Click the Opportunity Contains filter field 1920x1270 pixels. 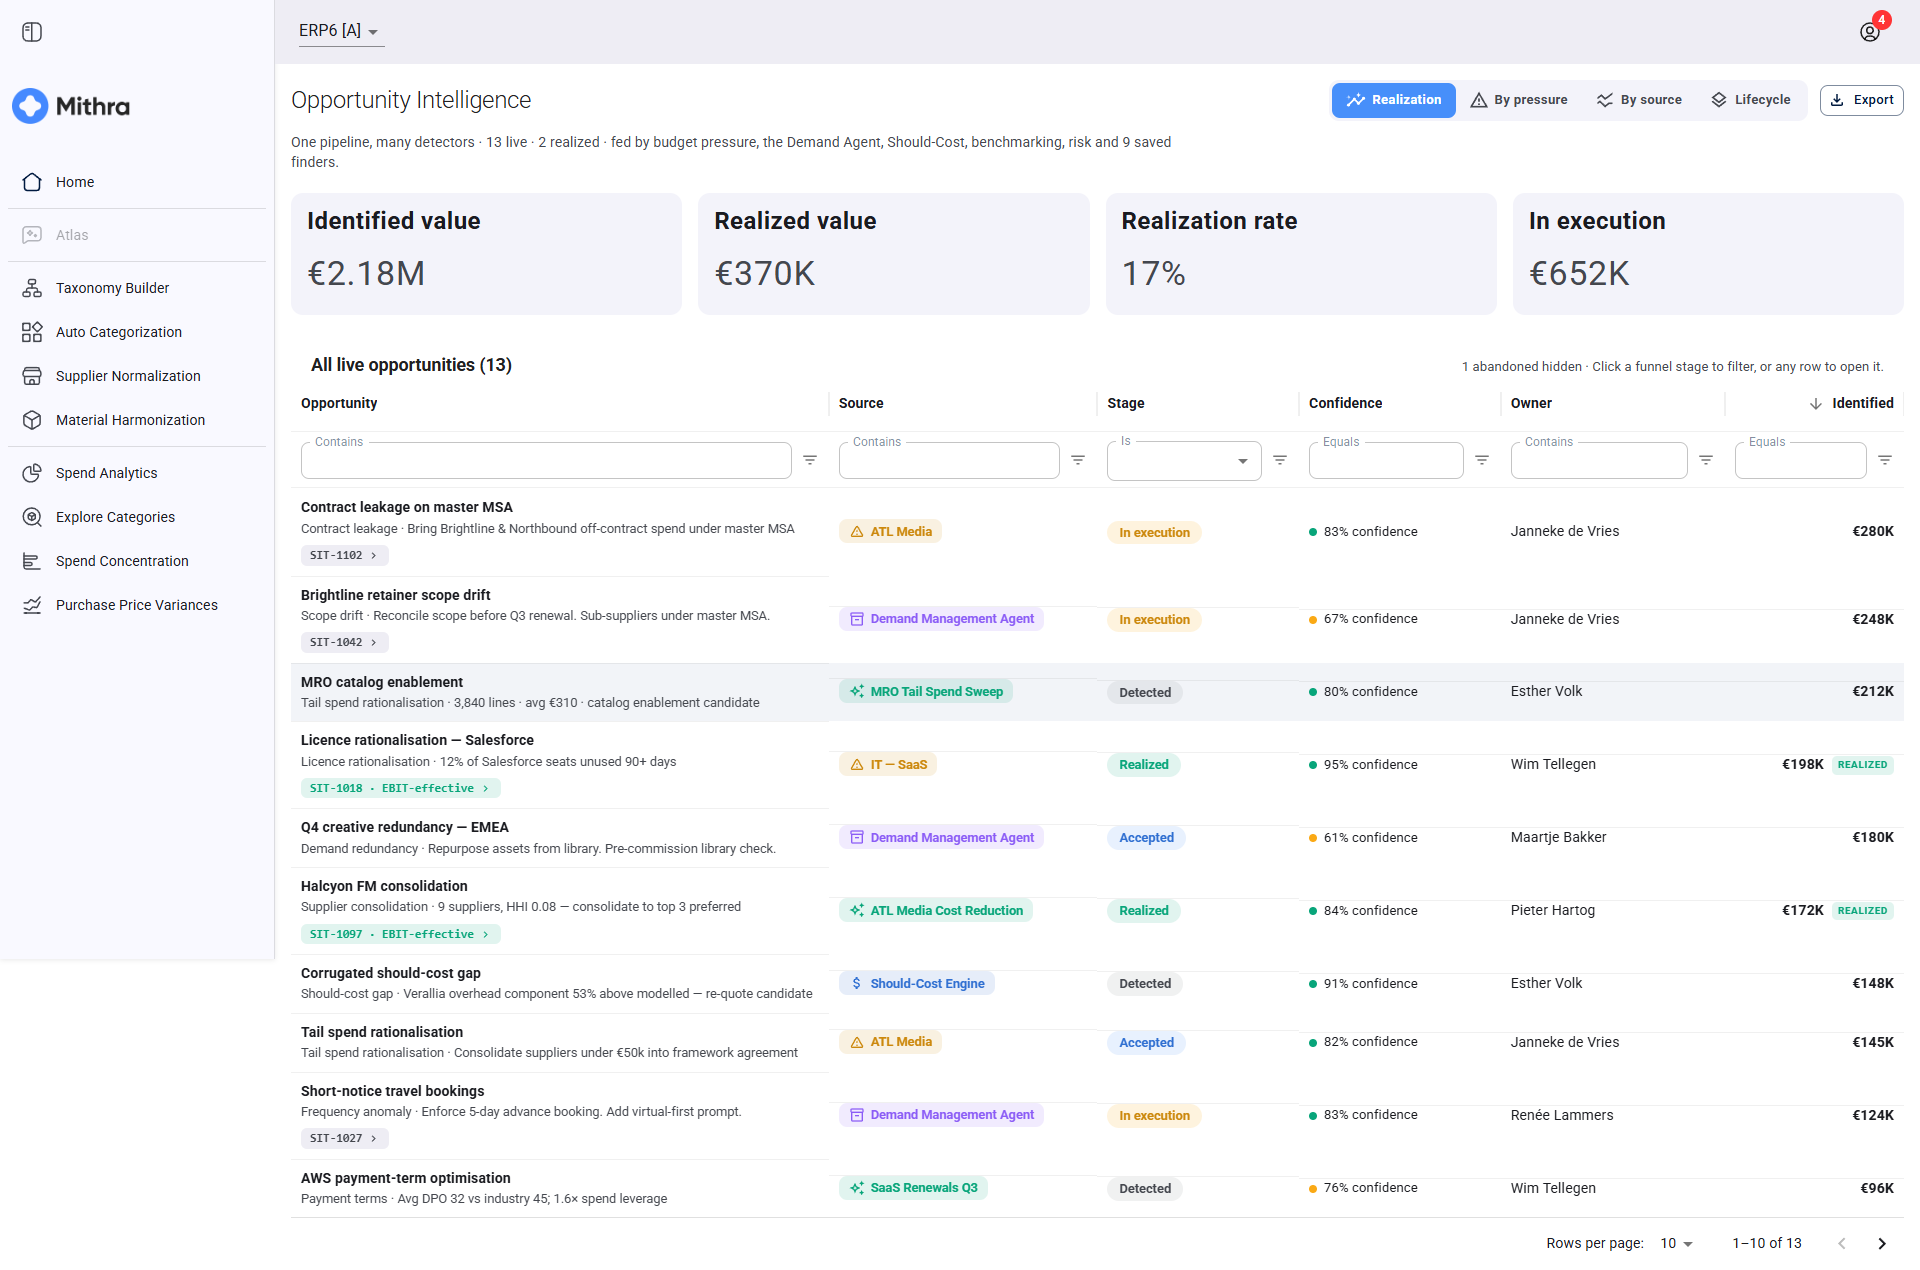point(546,461)
